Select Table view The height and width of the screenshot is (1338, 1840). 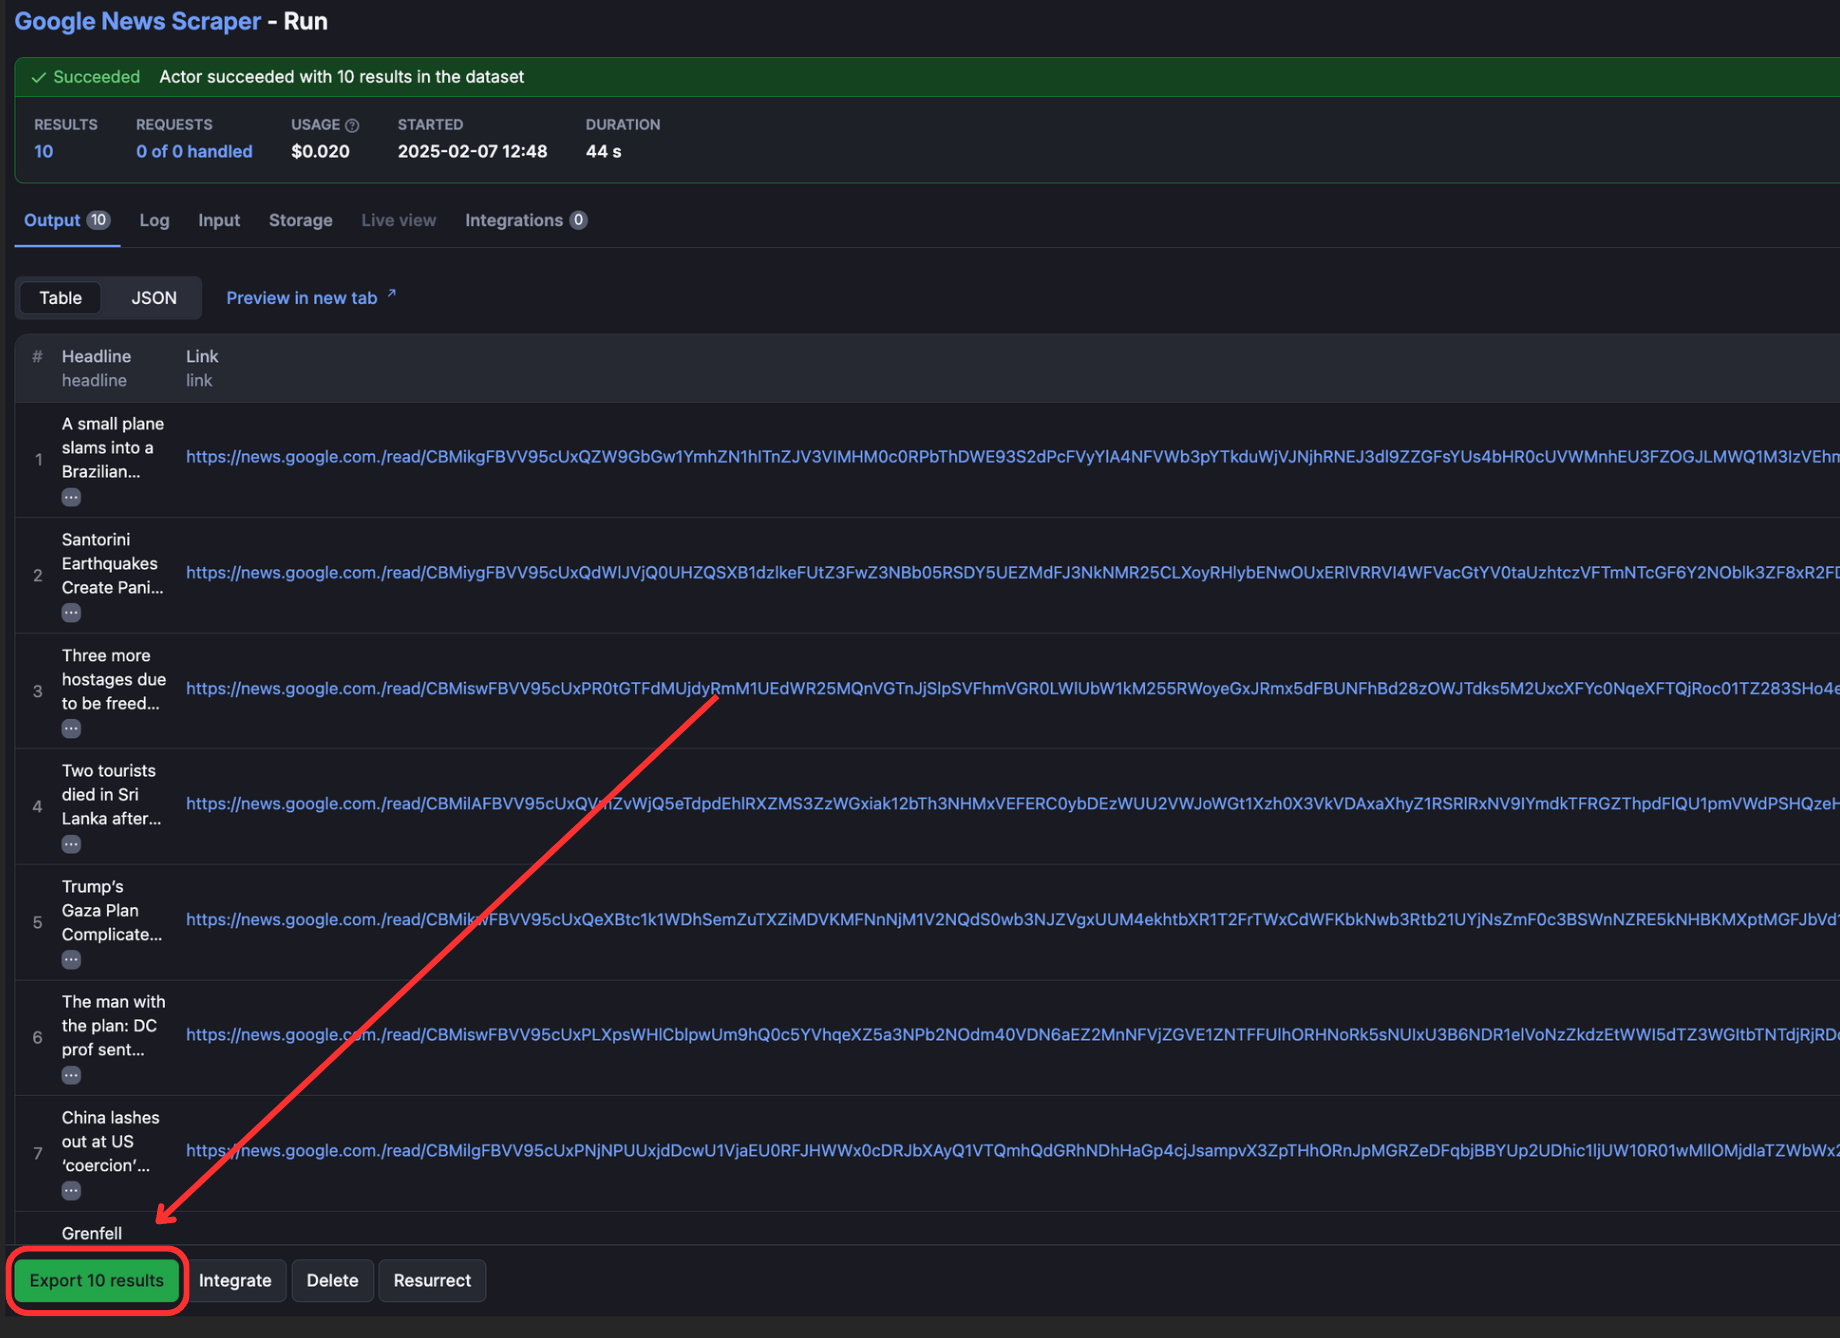point(60,297)
